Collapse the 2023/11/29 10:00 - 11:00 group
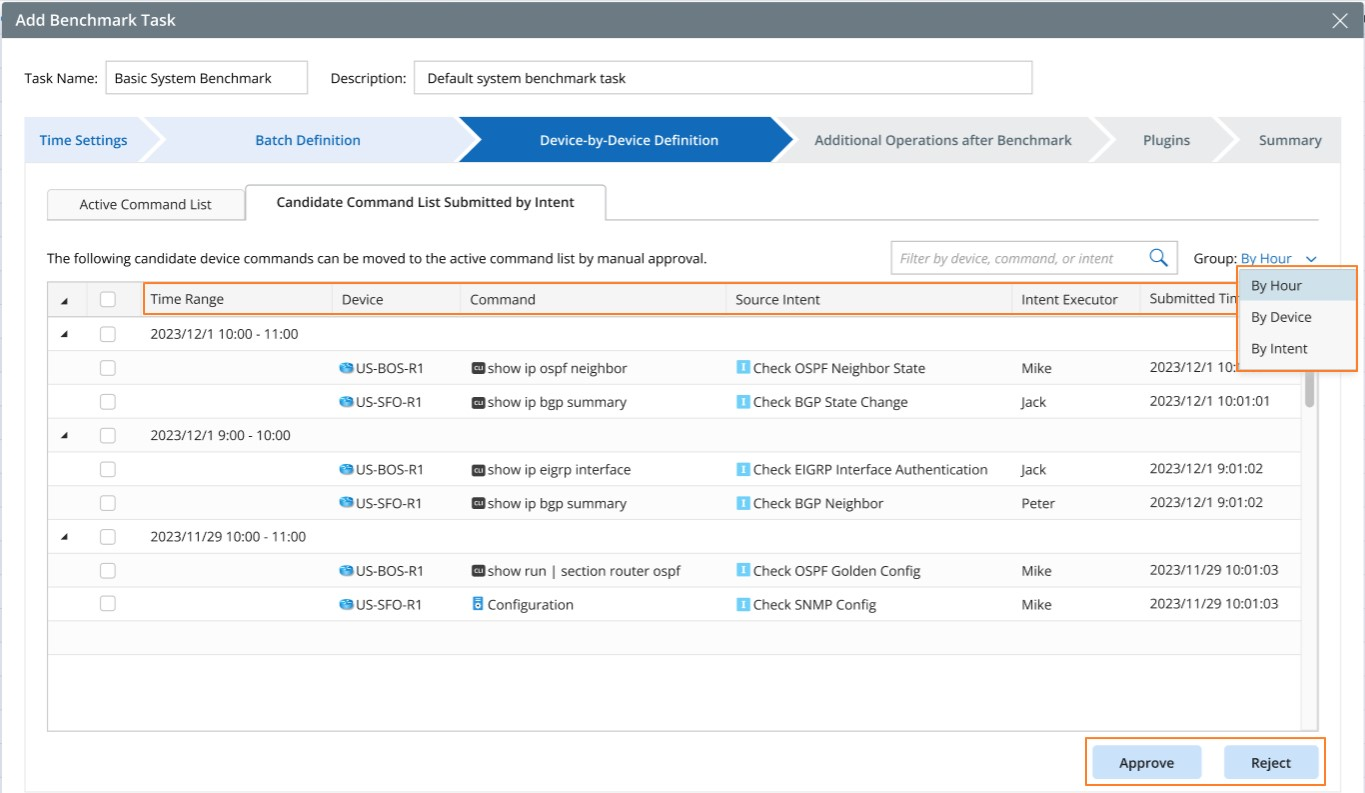1365x793 pixels. [65, 537]
